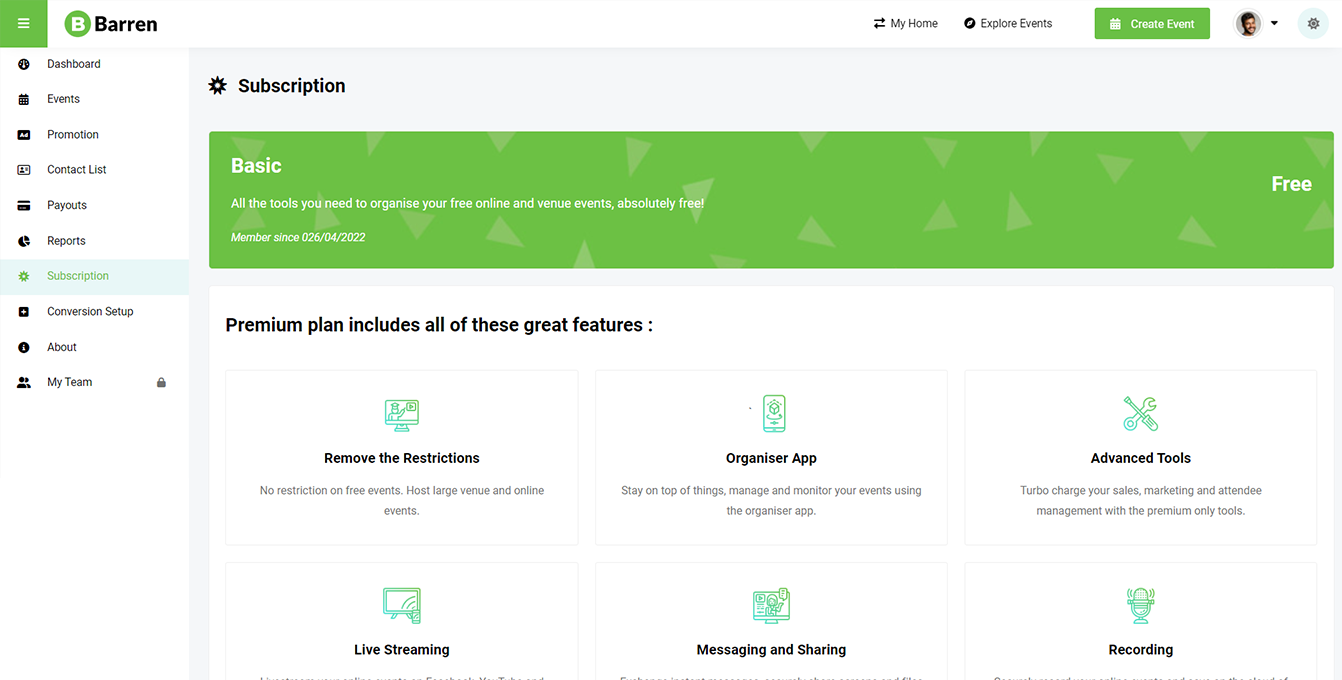Select the Organiser App feature card
The height and width of the screenshot is (680, 1342).
coord(771,457)
